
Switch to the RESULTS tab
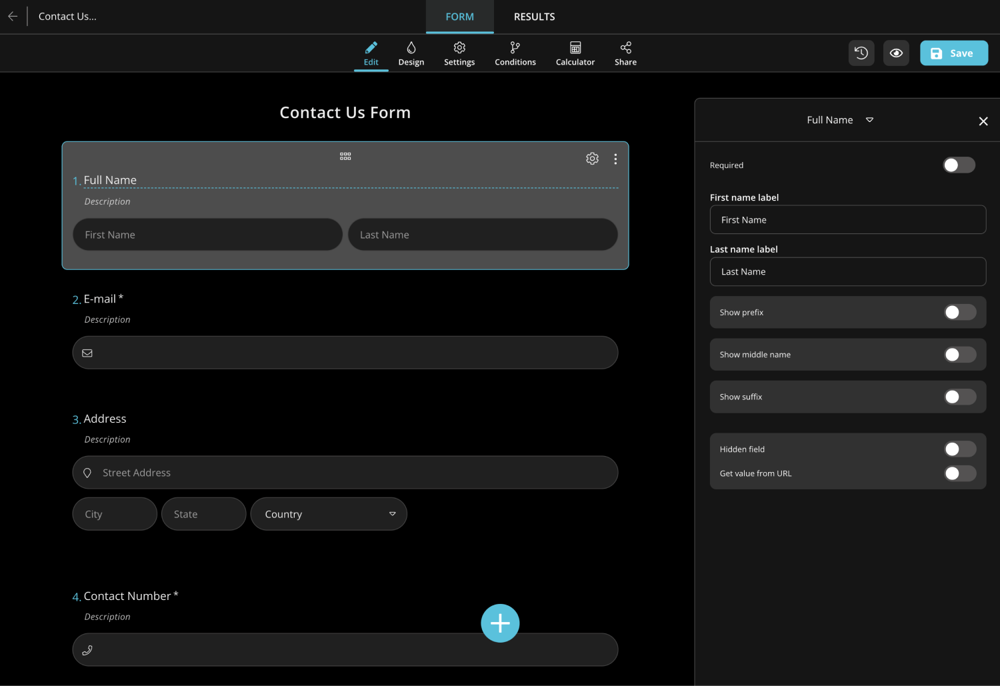tap(533, 16)
